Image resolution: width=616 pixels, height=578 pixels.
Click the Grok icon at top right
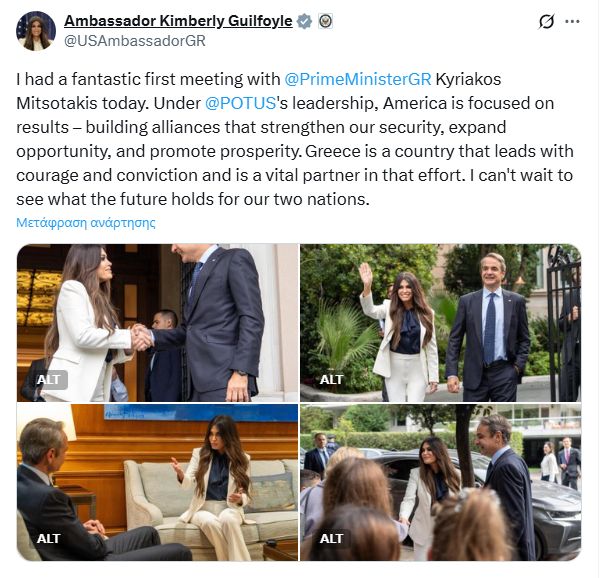[546, 21]
